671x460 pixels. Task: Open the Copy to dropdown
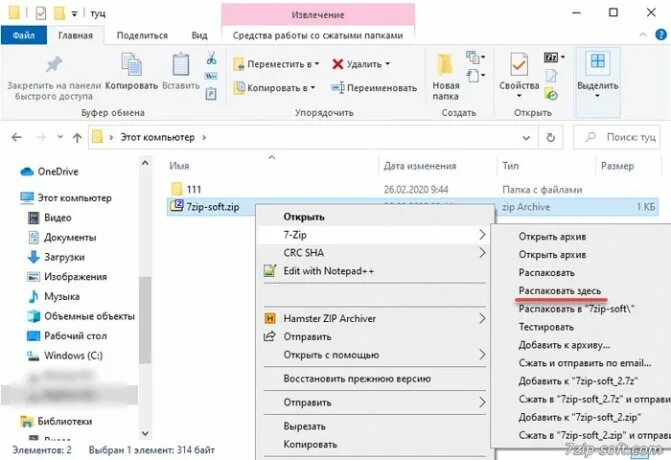(x=274, y=88)
